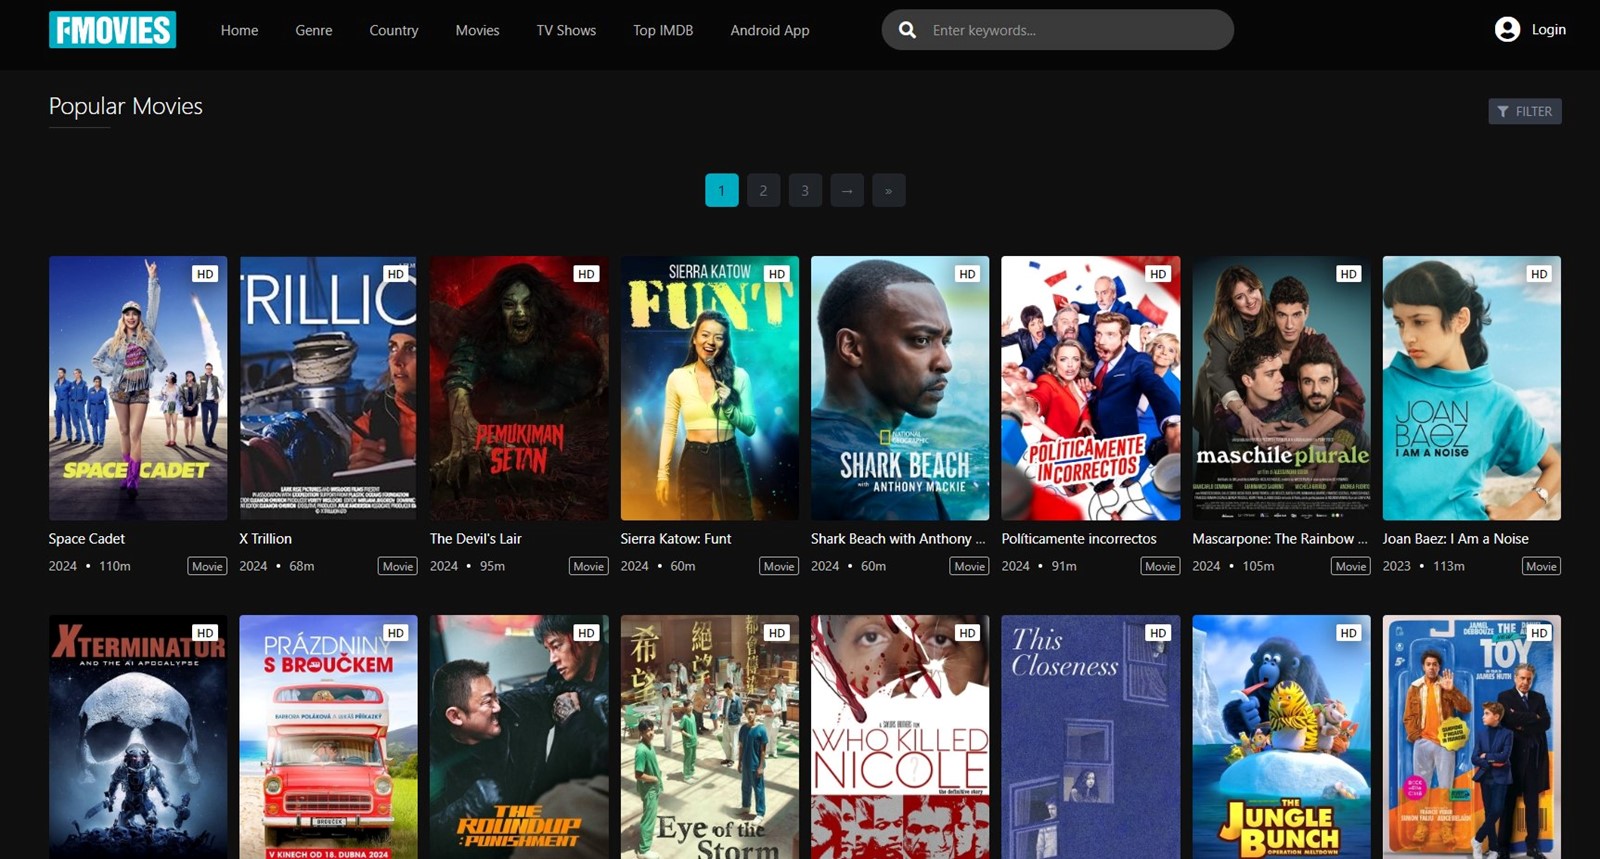Click The Devil's Lair title link
The width and height of the screenshot is (1600, 859).
(476, 538)
